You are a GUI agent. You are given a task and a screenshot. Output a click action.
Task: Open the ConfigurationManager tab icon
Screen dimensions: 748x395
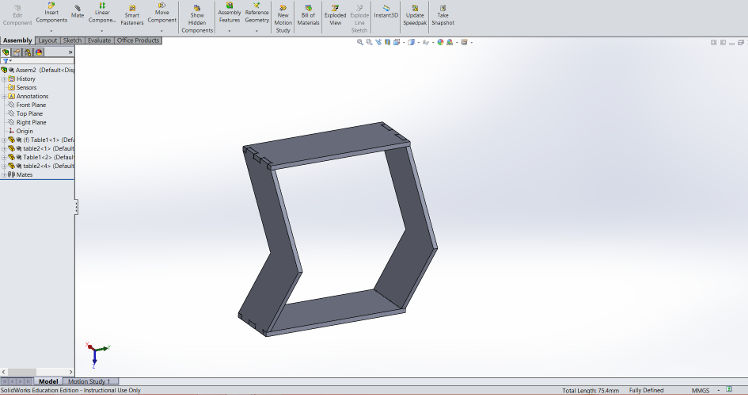[28, 52]
